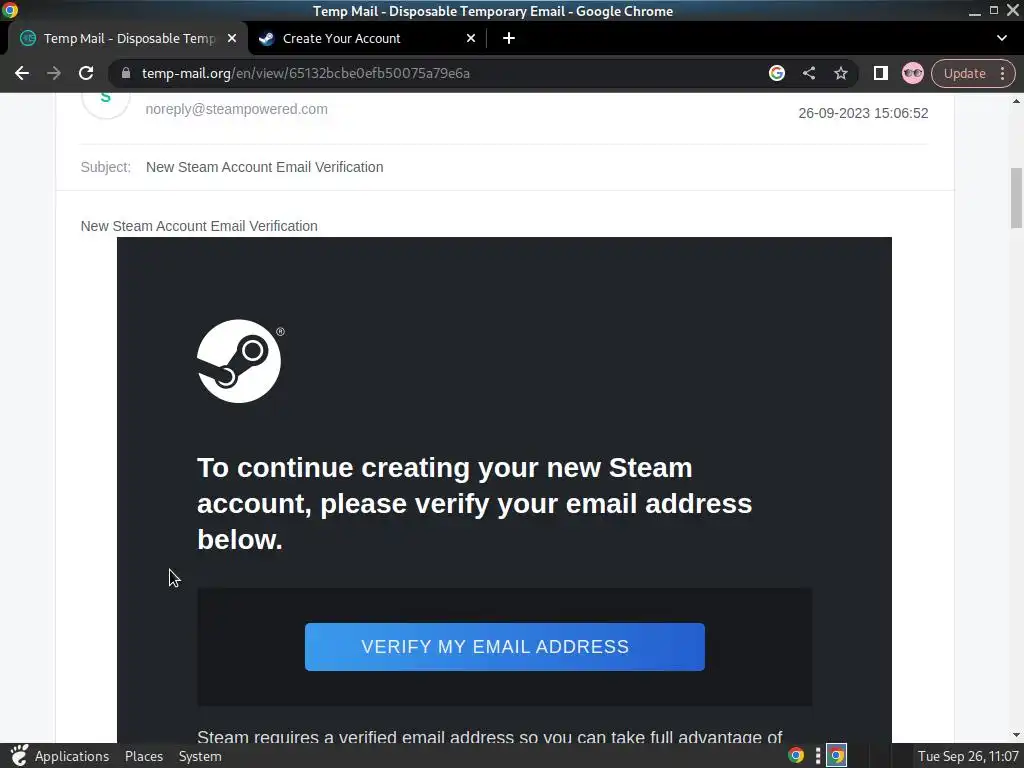Open a new browser tab
Image resolution: width=1024 pixels, height=768 pixels.
pyautogui.click(x=509, y=39)
